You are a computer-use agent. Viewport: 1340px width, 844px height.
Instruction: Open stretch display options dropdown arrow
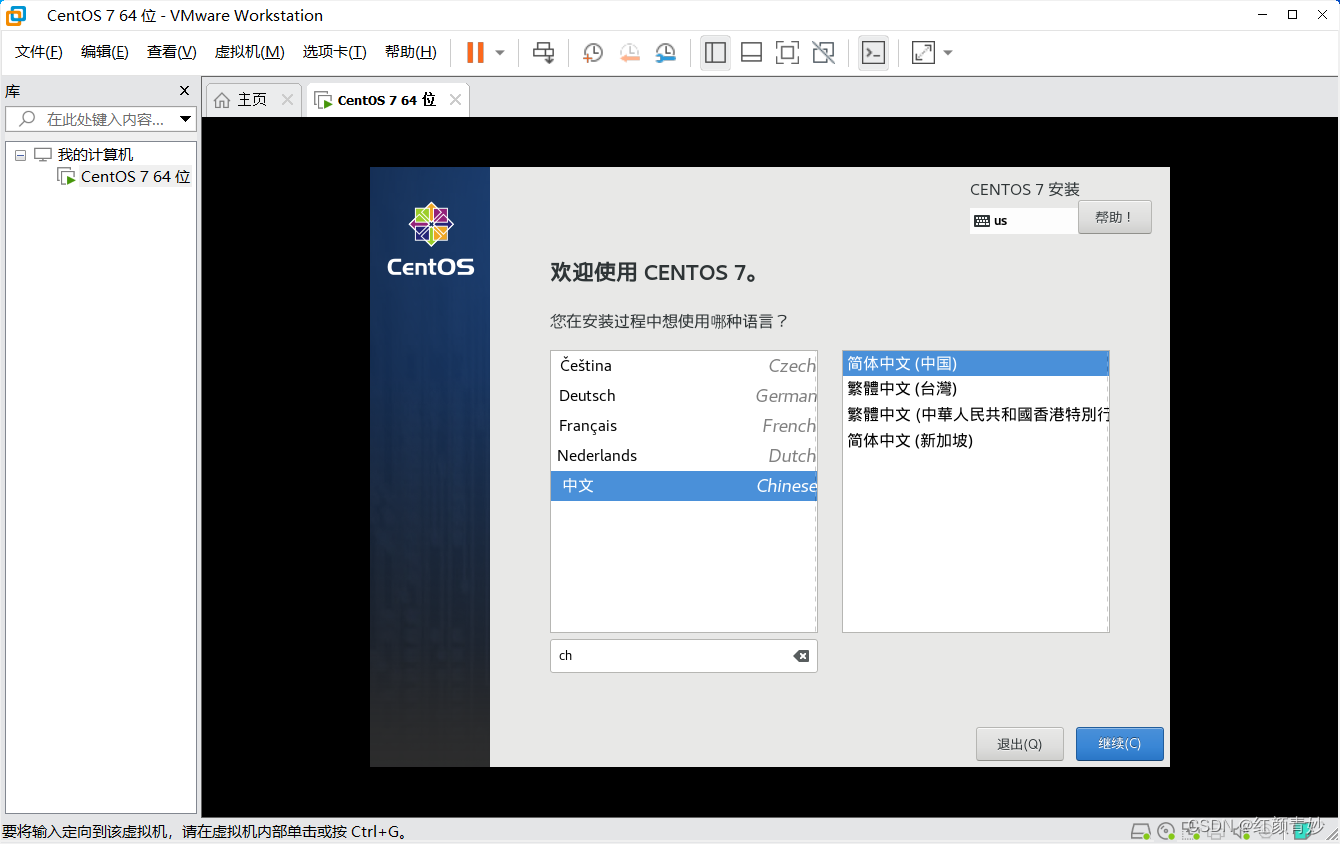(x=947, y=53)
